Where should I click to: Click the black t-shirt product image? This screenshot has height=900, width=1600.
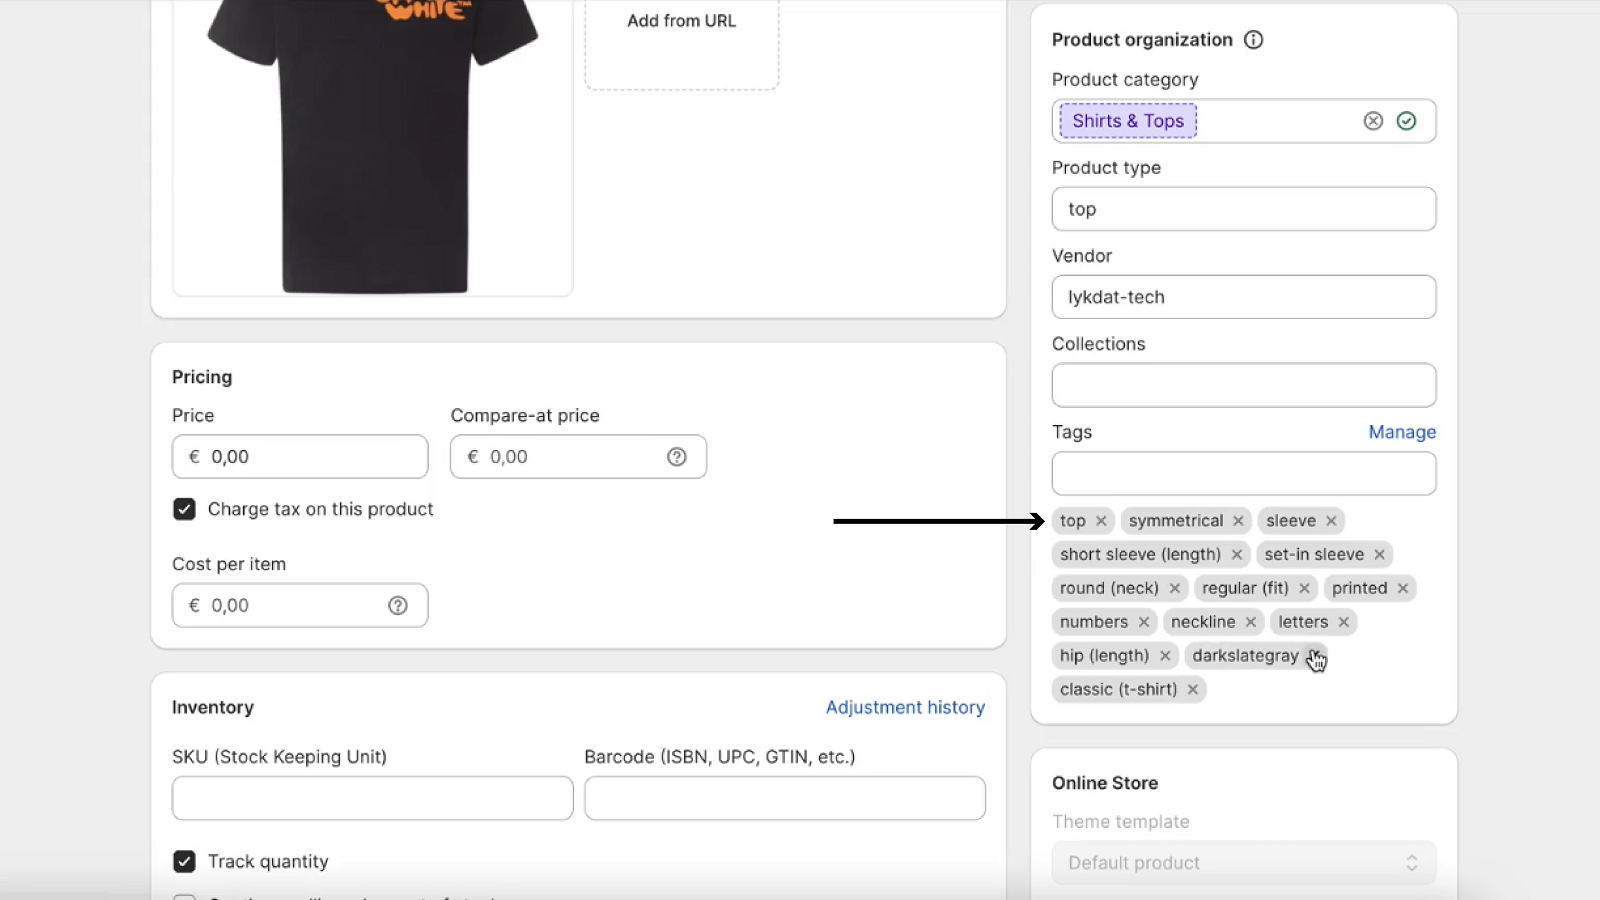(373, 147)
